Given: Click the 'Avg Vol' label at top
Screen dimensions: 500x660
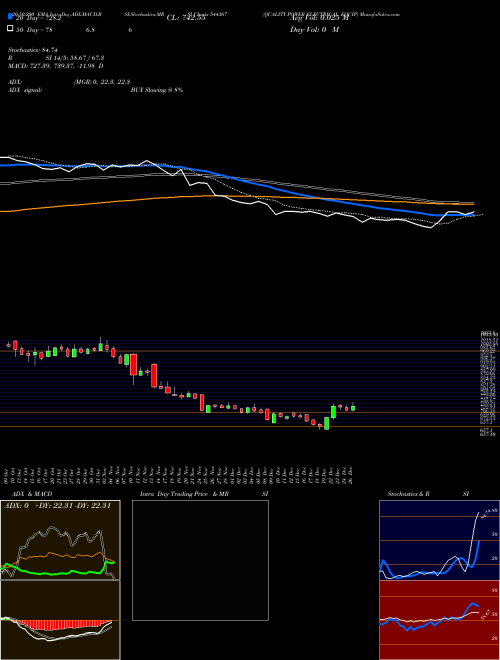Looking at the screenshot, I should (x=319, y=18).
